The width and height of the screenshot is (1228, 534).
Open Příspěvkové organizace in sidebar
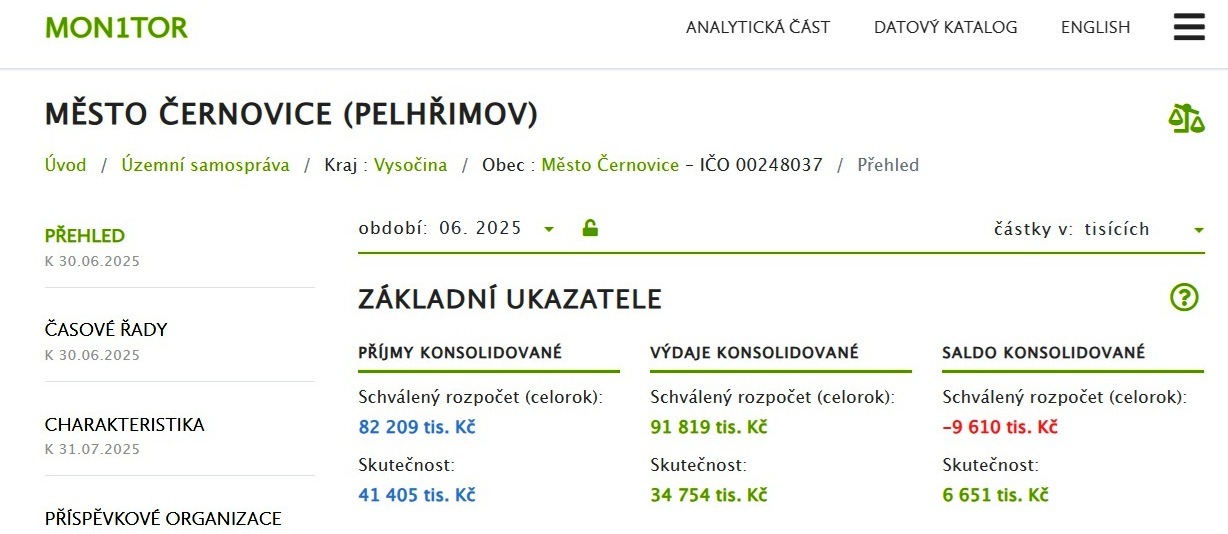point(163,518)
